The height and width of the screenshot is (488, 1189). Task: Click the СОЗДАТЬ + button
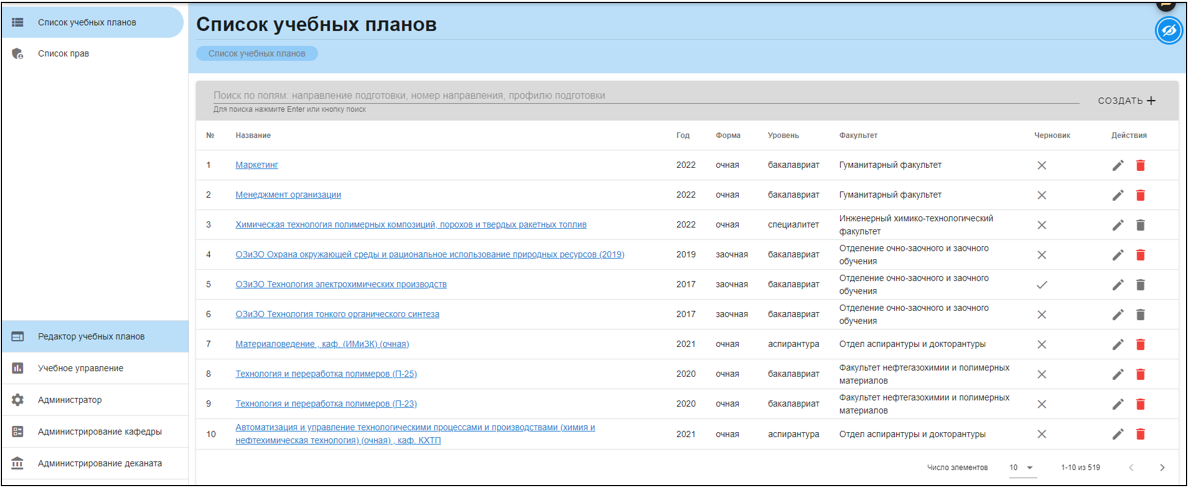click(1126, 101)
